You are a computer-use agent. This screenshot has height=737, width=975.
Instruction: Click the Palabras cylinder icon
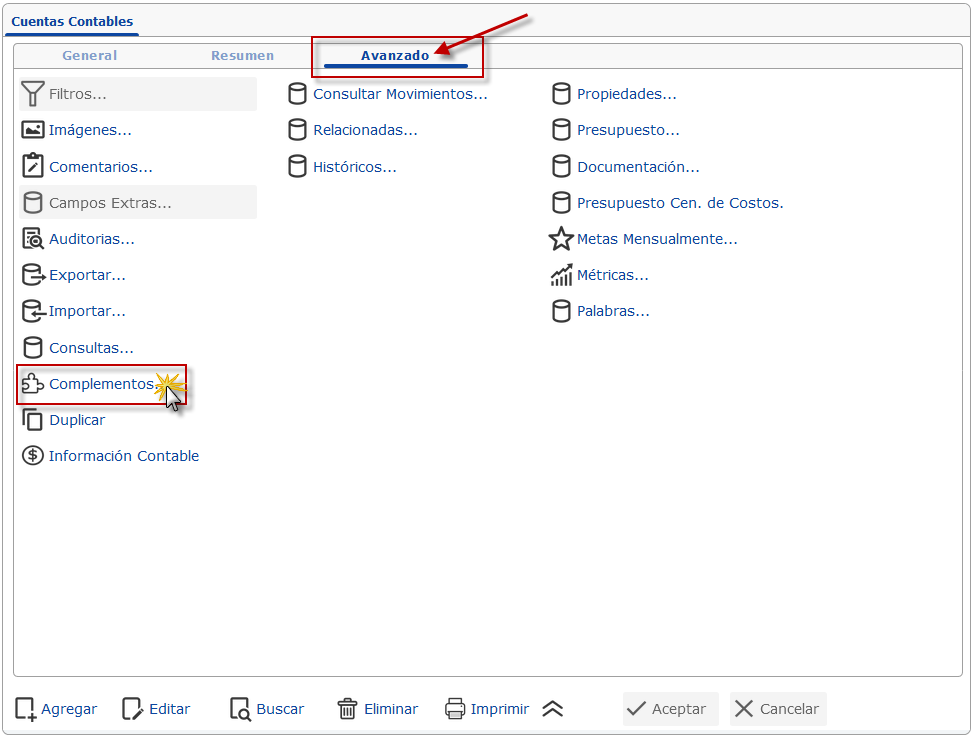(561, 311)
